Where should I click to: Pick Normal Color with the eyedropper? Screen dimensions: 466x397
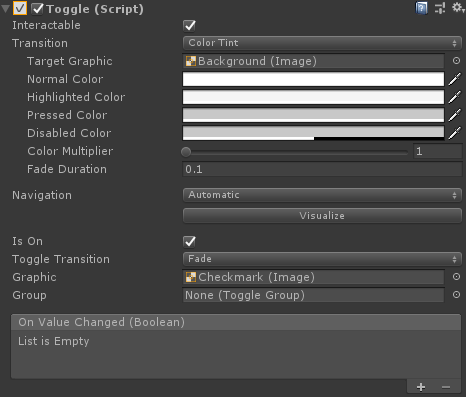[x=455, y=79]
